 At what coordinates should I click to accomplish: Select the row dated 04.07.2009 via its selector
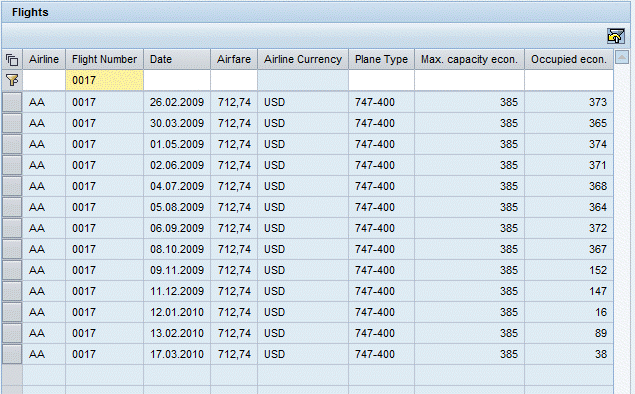point(12,186)
